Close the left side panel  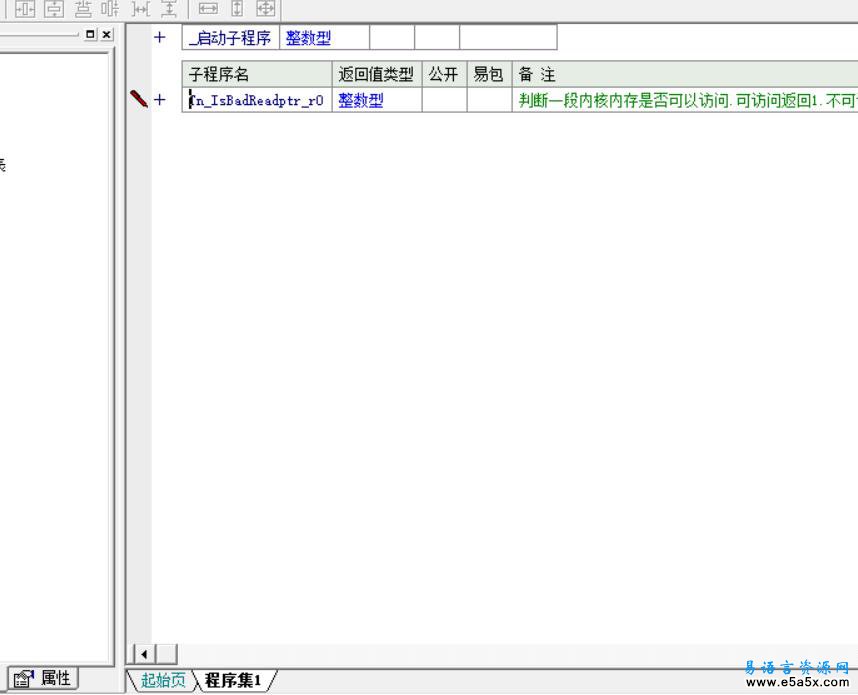(107, 34)
